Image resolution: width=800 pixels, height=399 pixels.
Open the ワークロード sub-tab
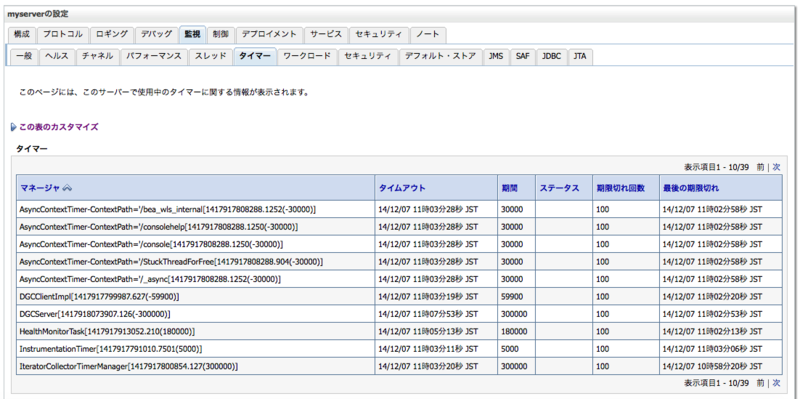click(307, 56)
